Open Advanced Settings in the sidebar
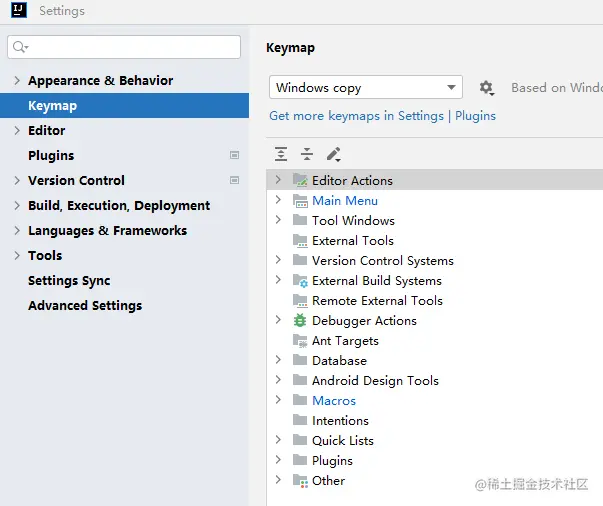This screenshot has height=506, width=603. [85, 306]
